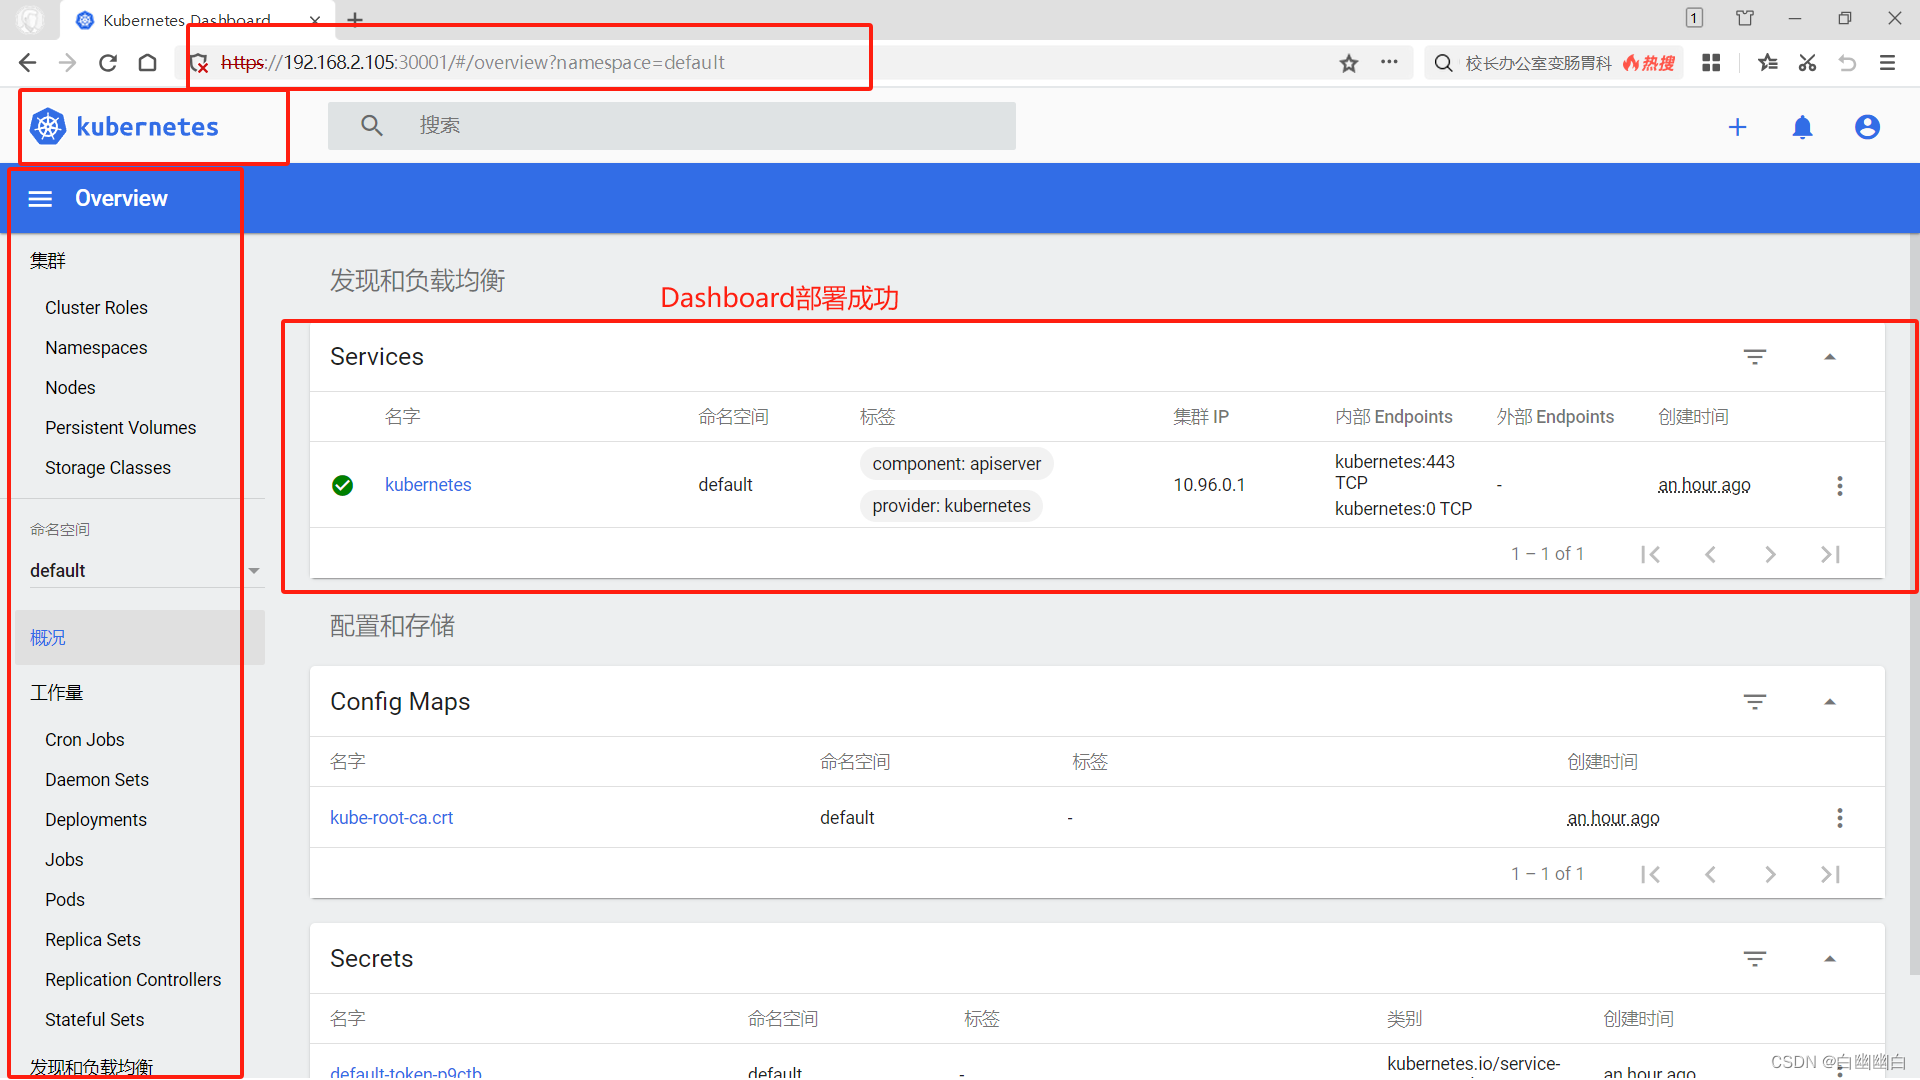The image size is (1920, 1080).
Task: Open Cluster Roles in sidebar
Action: pos(96,308)
